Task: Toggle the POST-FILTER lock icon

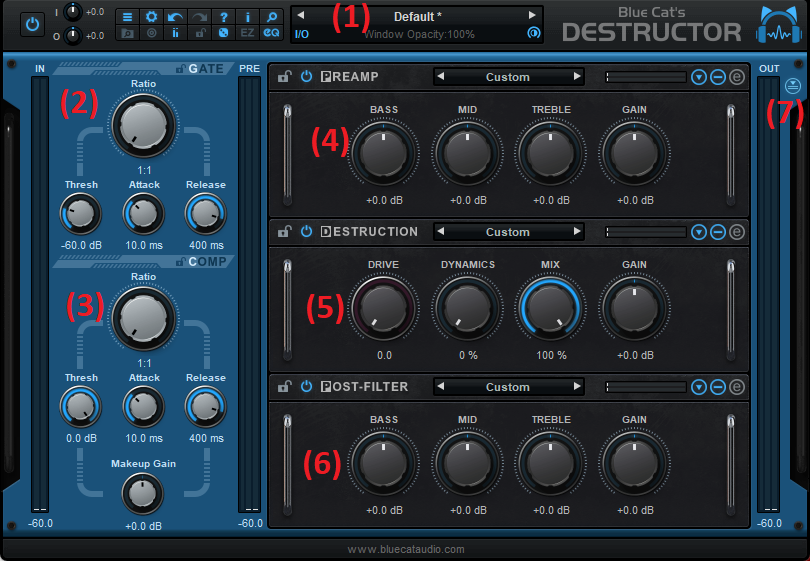Action: click(x=284, y=387)
